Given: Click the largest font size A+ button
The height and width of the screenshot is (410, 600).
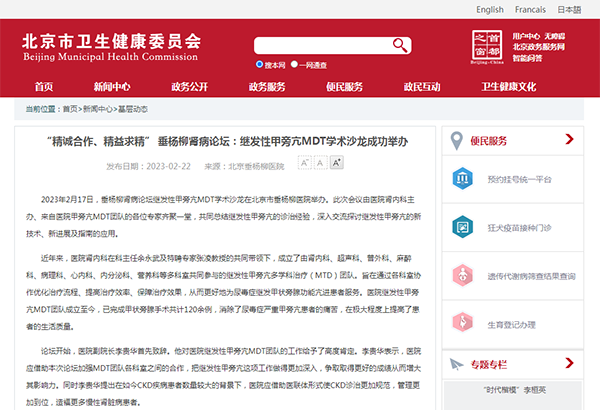Looking at the screenshot, I should click(336, 162).
